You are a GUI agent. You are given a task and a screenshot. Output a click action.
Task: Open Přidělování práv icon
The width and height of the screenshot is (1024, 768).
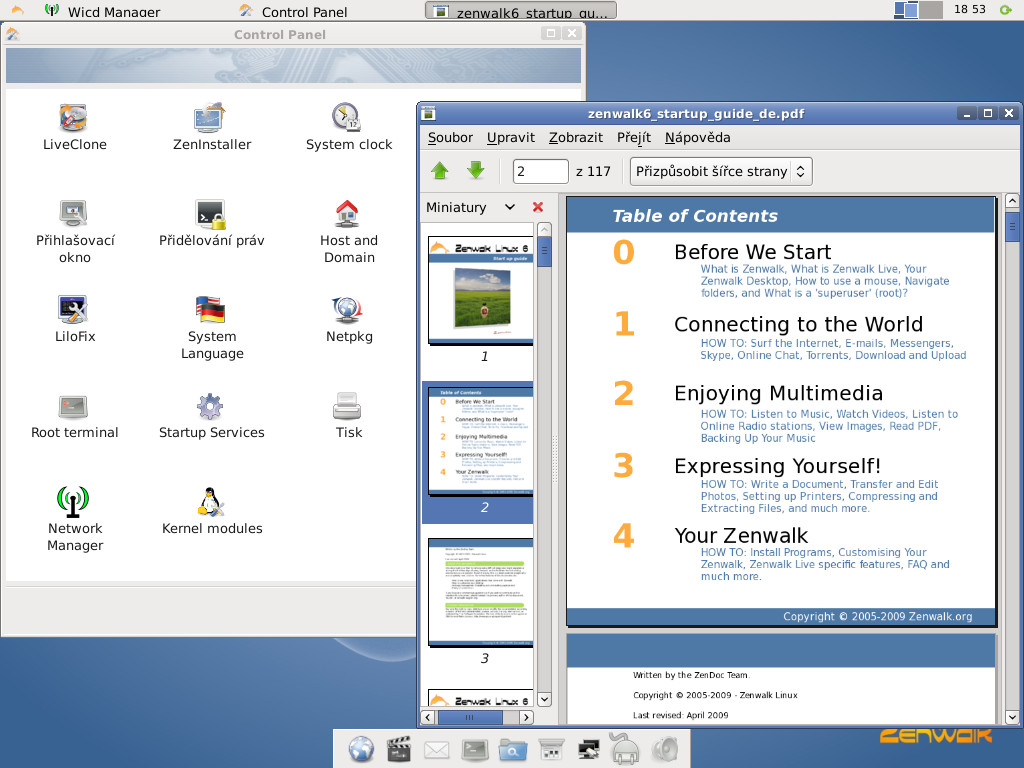point(212,223)
